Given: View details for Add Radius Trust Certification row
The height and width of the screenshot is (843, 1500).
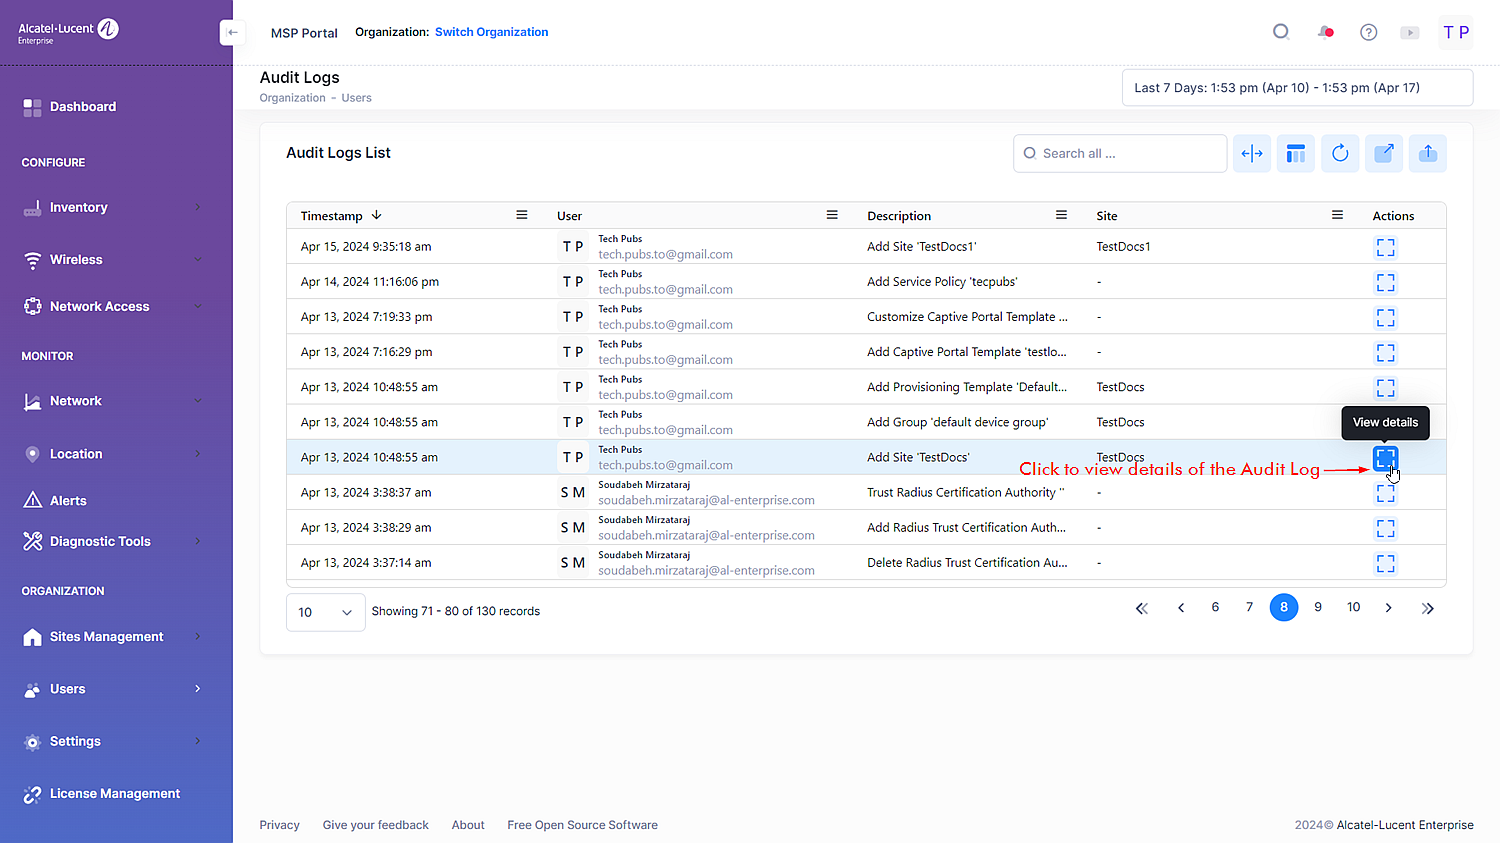Looking at the screenshot, I should (x=1385, y=528).
